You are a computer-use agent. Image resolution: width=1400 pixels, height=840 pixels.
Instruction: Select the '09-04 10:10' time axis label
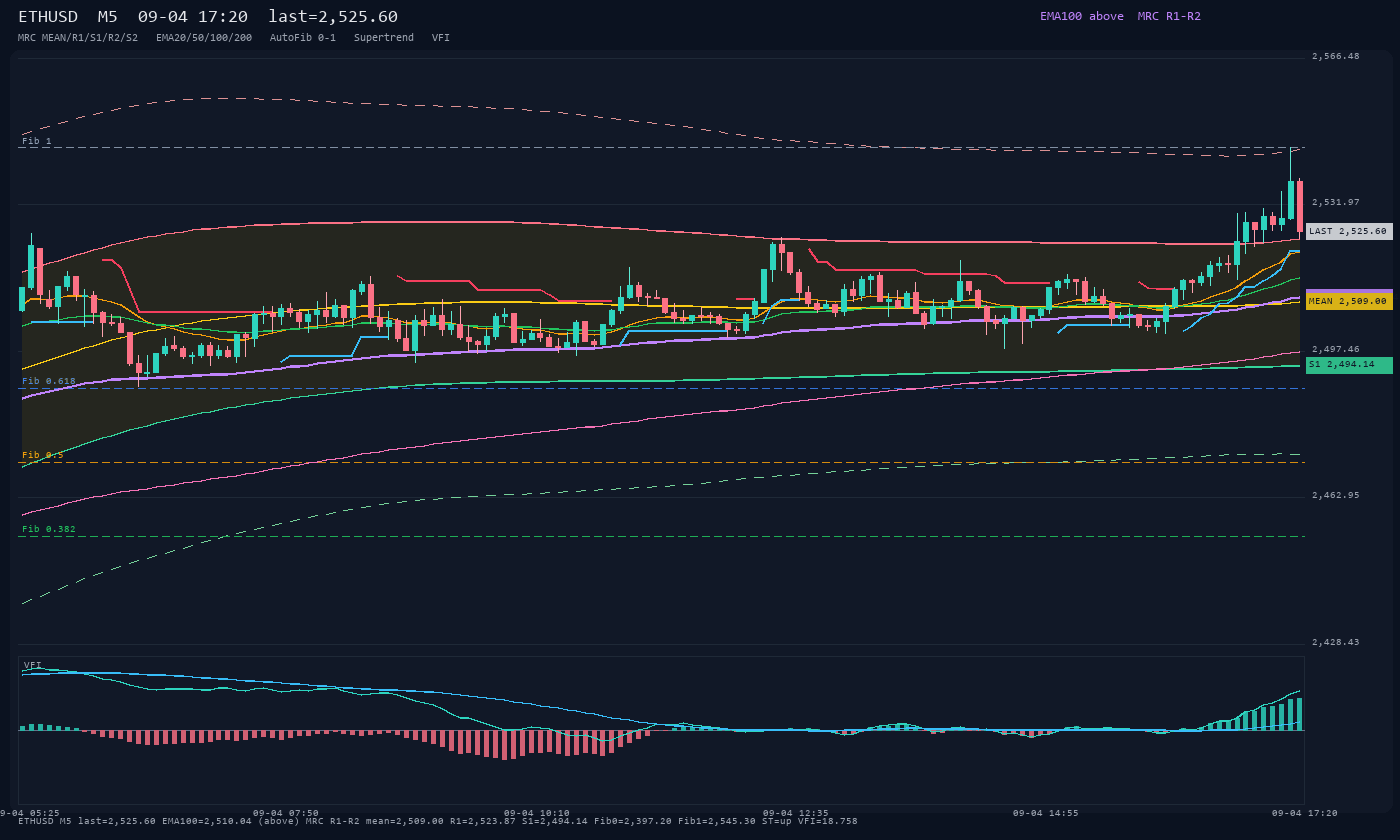pos(537,813)
